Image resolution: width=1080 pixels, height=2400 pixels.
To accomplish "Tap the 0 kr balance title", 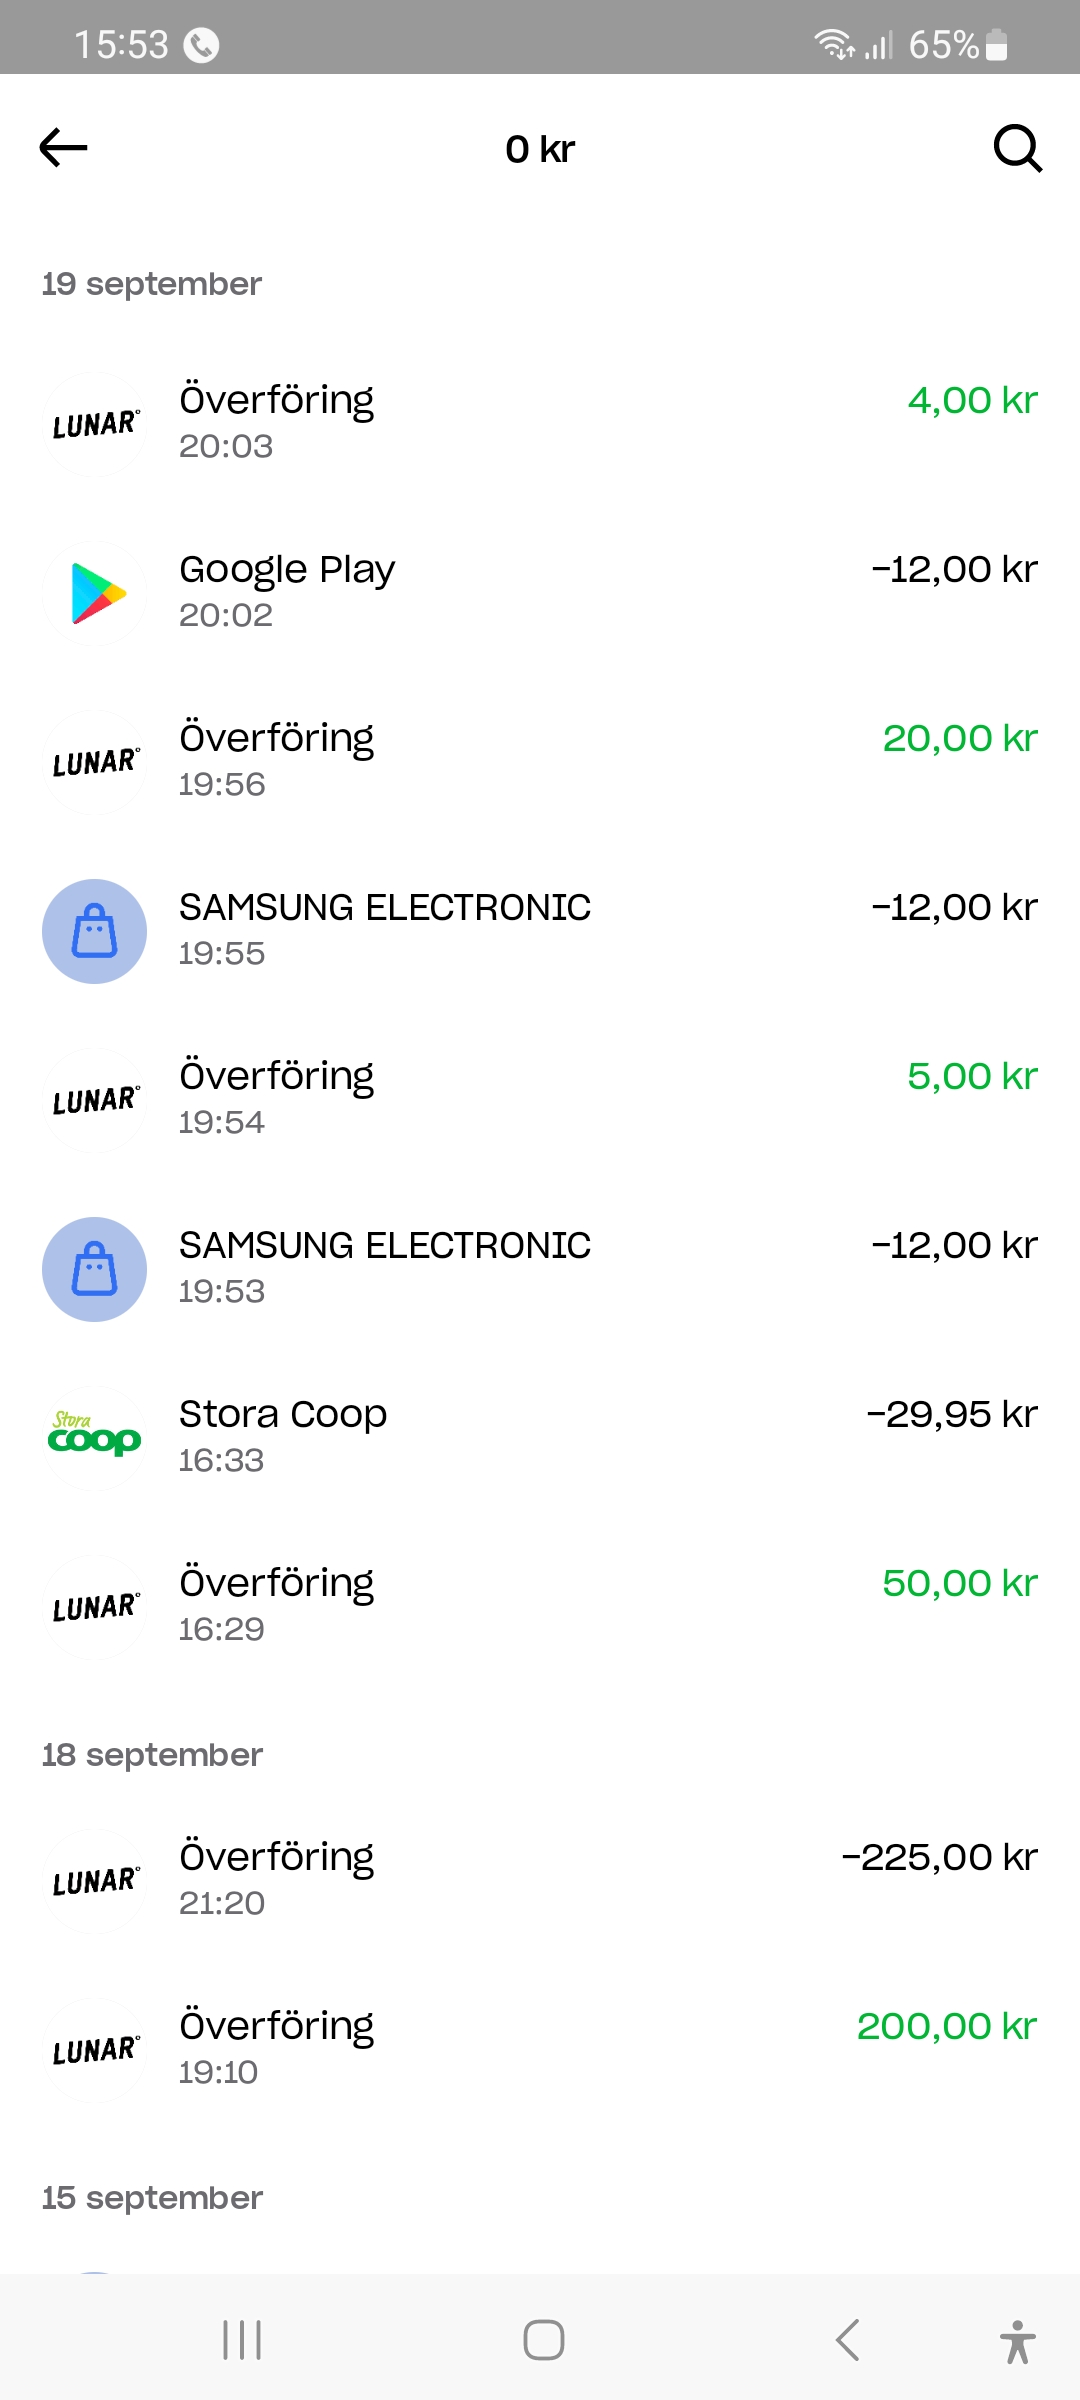I will coord(540,149).
